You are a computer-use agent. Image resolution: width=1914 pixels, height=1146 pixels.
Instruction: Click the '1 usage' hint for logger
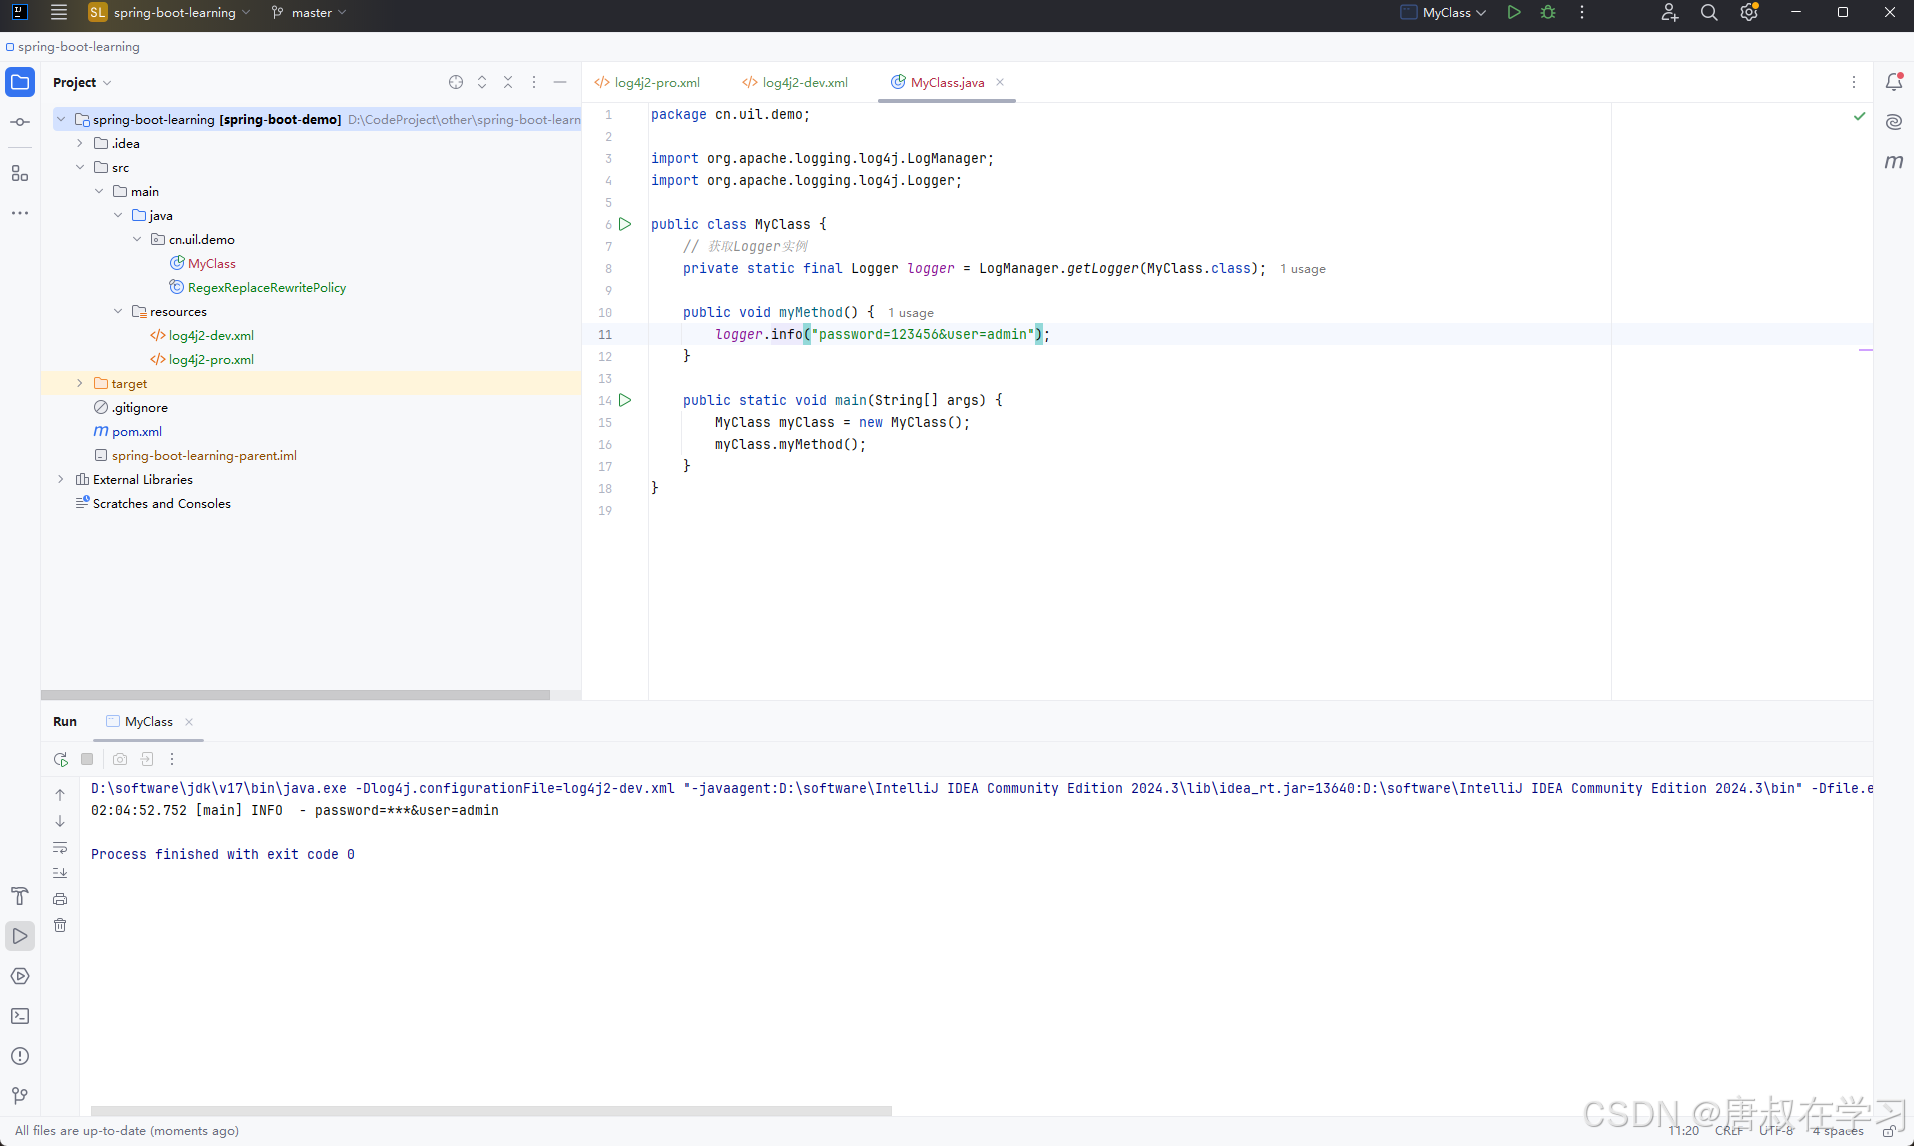click(x=1302, y=269)
